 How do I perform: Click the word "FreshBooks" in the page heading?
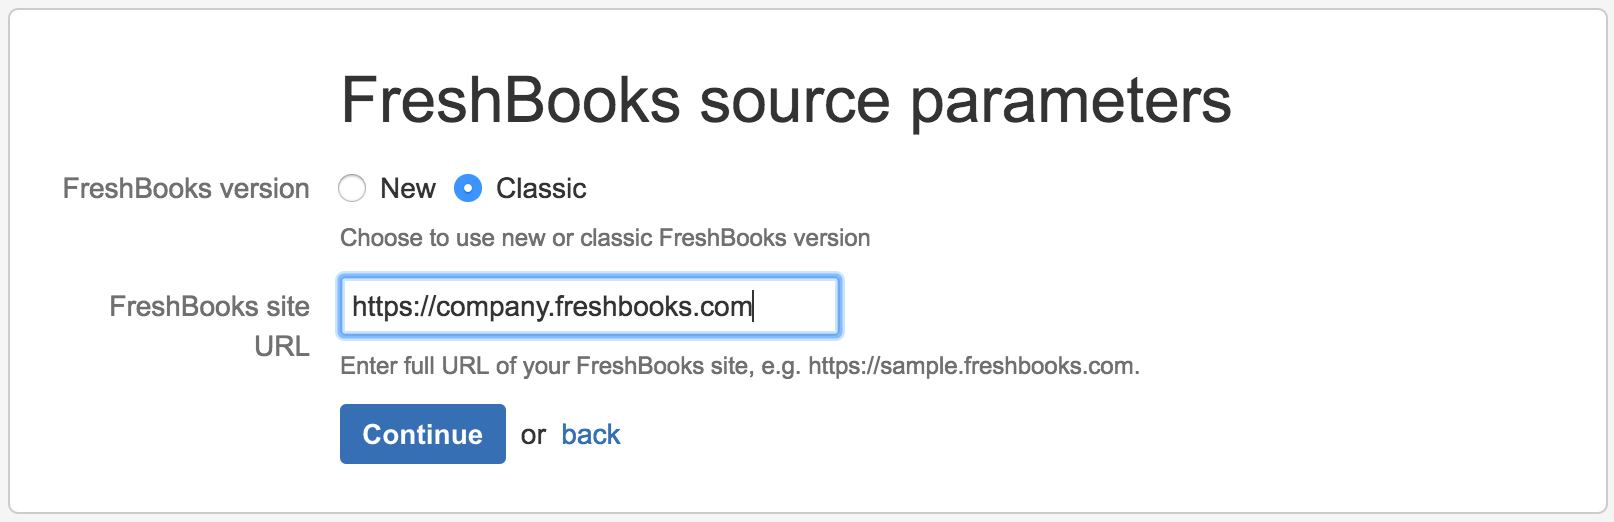pos(510,101)
